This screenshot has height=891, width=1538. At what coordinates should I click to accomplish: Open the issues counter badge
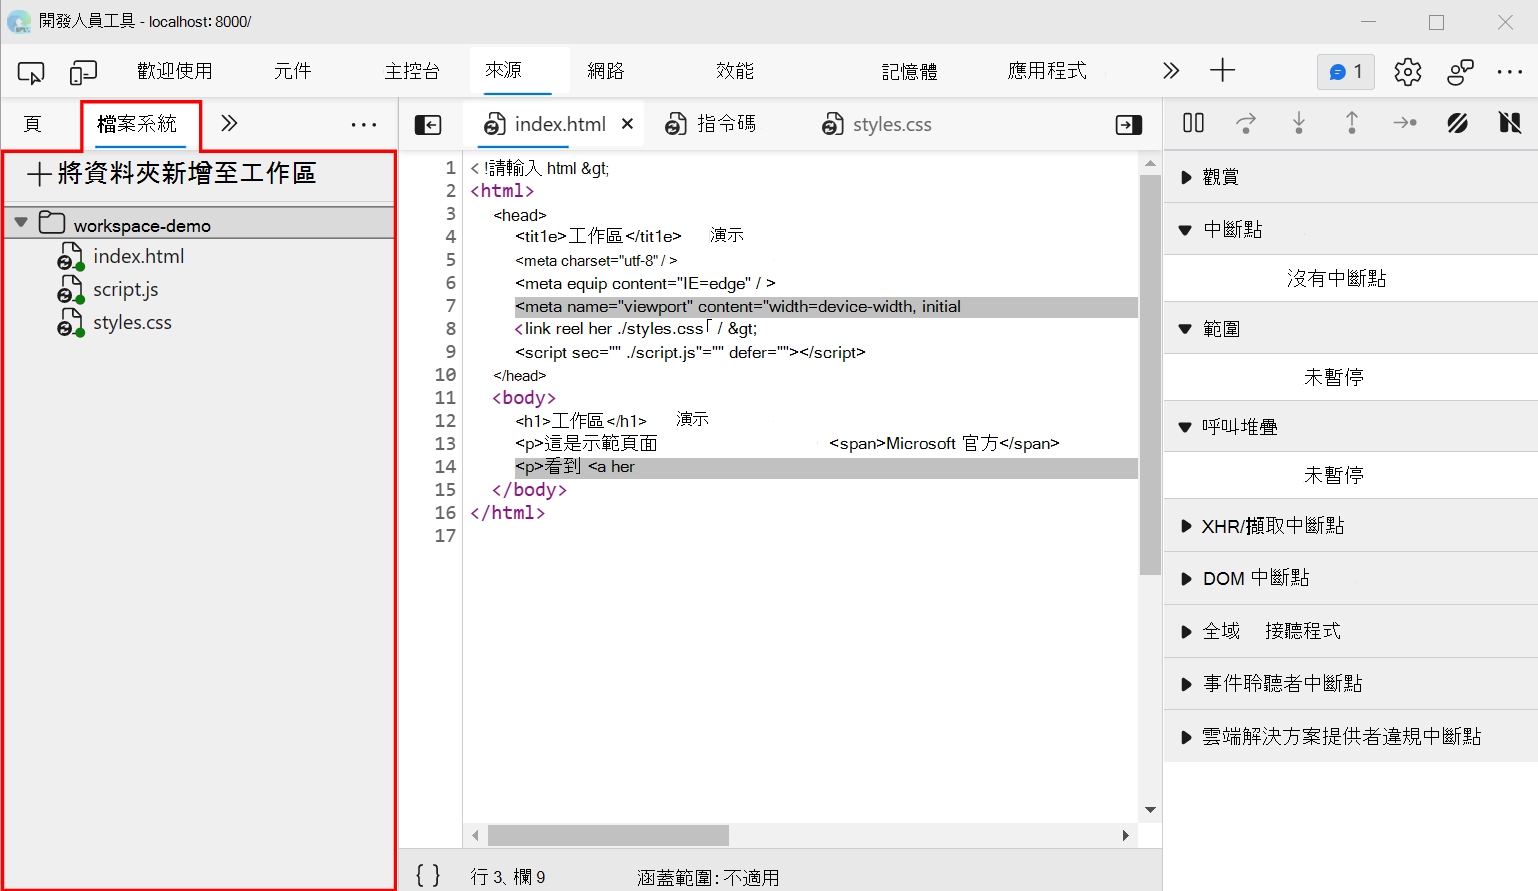click(1346, 72)
